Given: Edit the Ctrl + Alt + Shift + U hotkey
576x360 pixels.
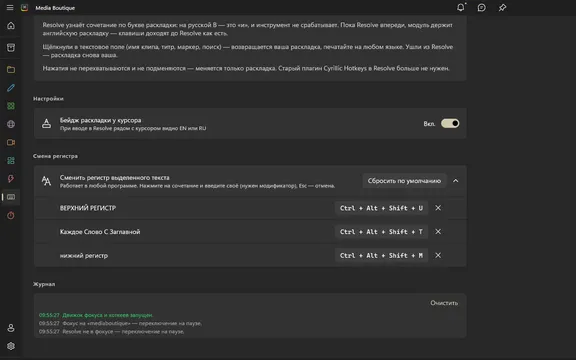Looking at the screenshot, I should 381,208.
